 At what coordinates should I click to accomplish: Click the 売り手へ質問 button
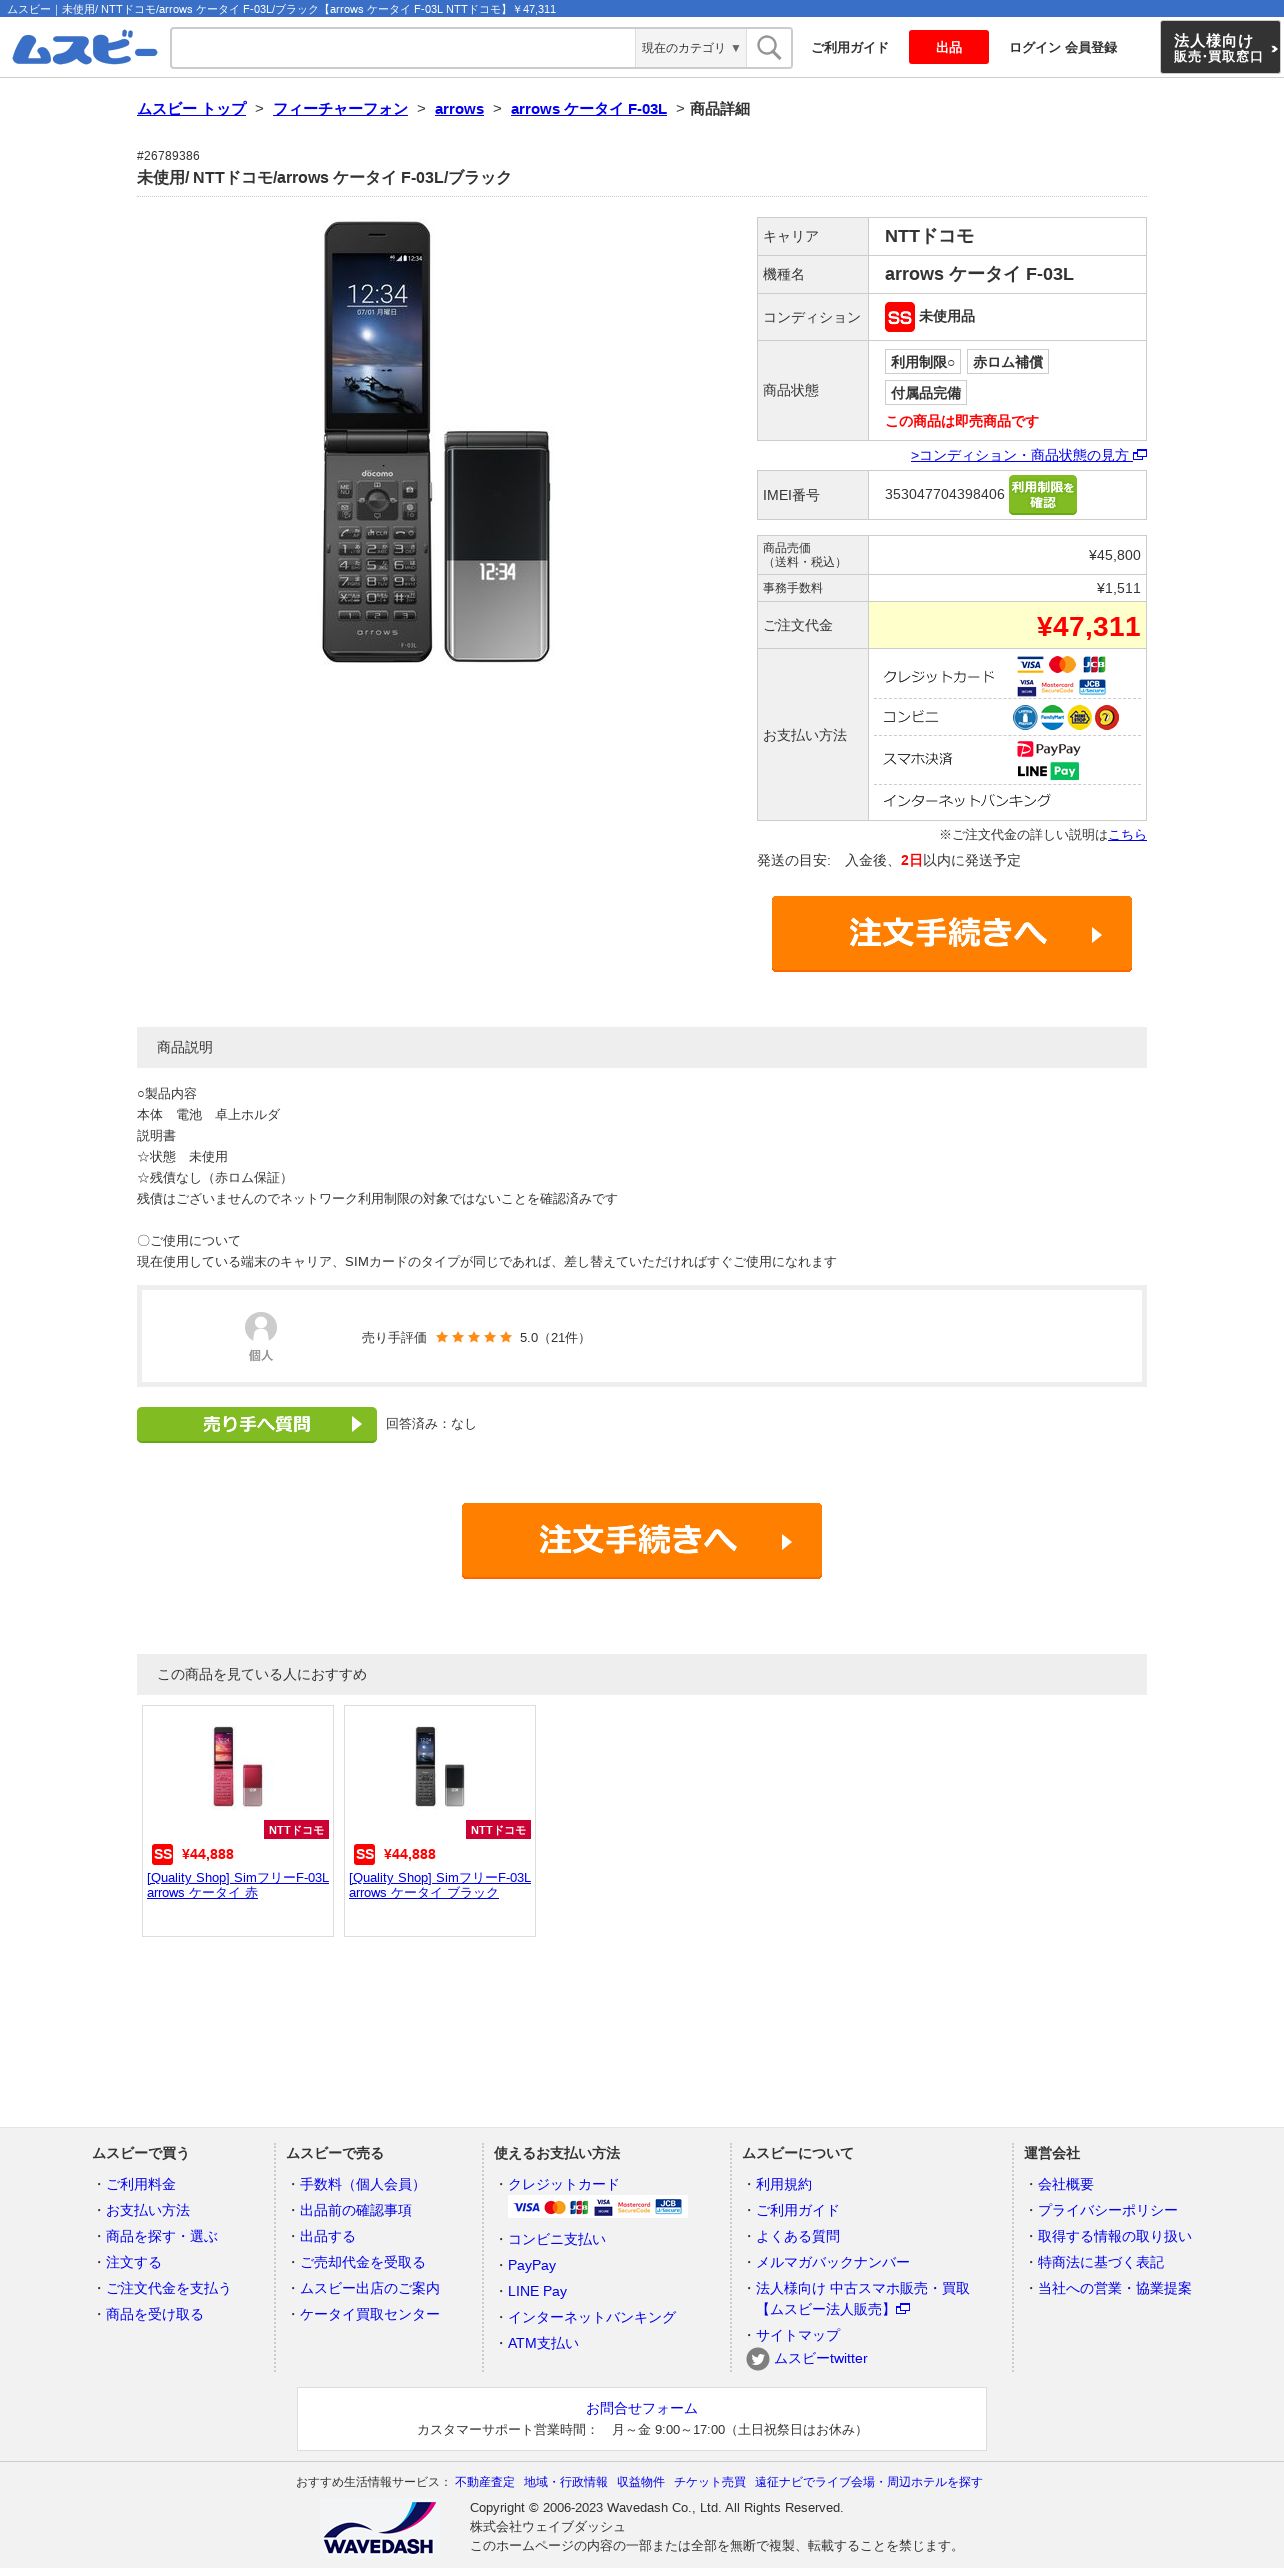(257, 1424)
